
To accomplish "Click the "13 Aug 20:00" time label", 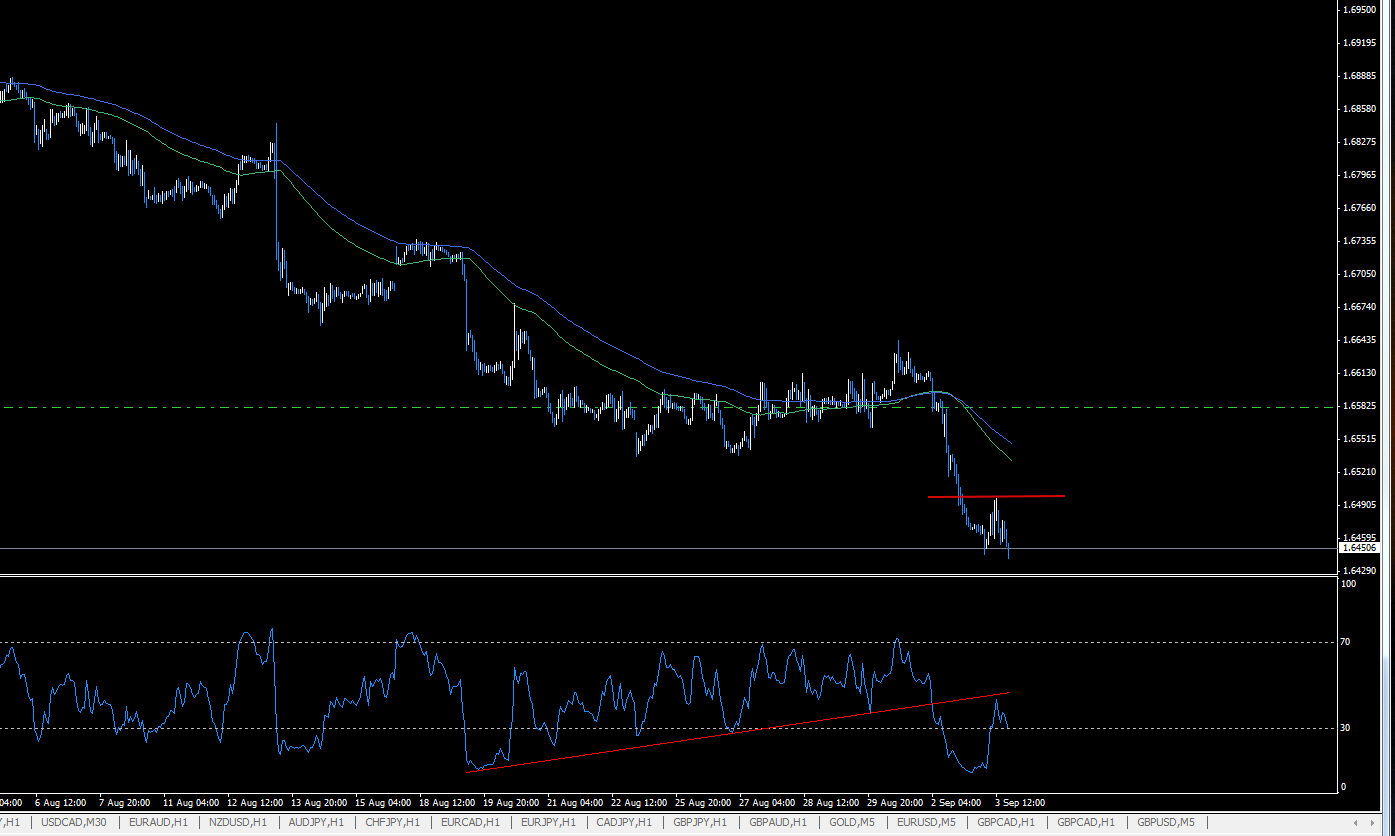I will pos(318,803).
